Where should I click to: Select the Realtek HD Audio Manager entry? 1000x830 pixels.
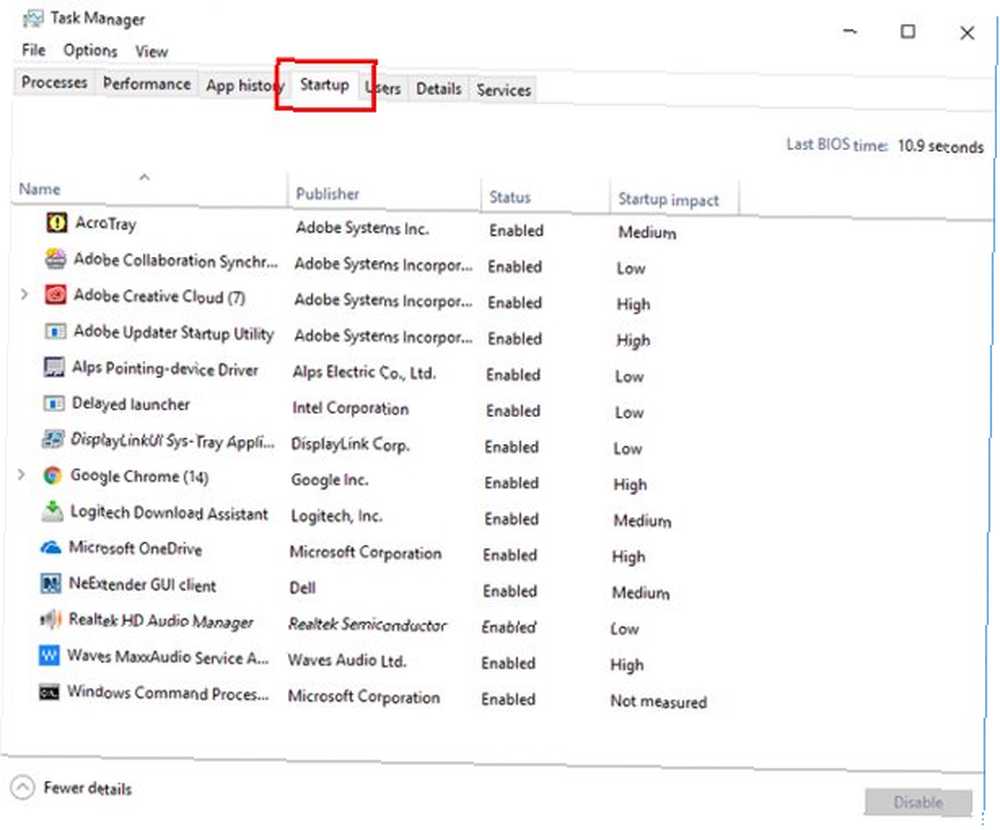pos(161,621)
